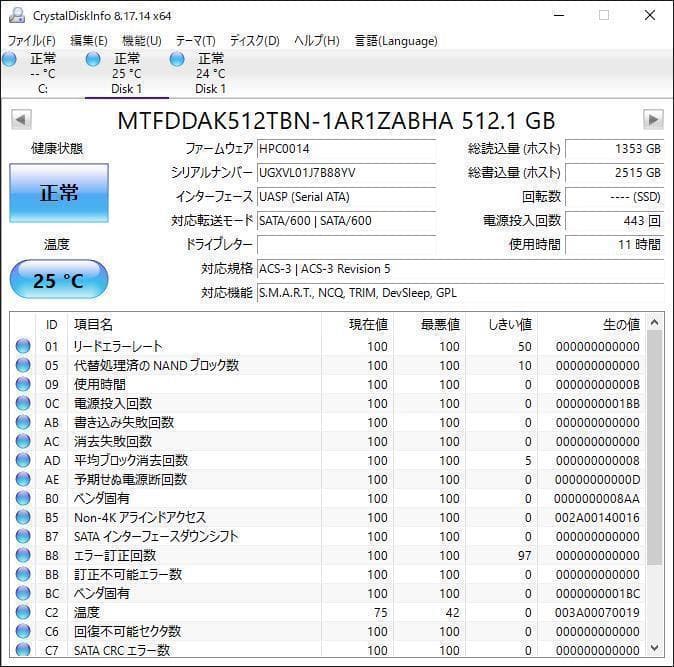Viewport: 674px width, 667px height.
Task: Click the serial number field UGXVL01J7B88YV
Action: click(x=346, y=173)
